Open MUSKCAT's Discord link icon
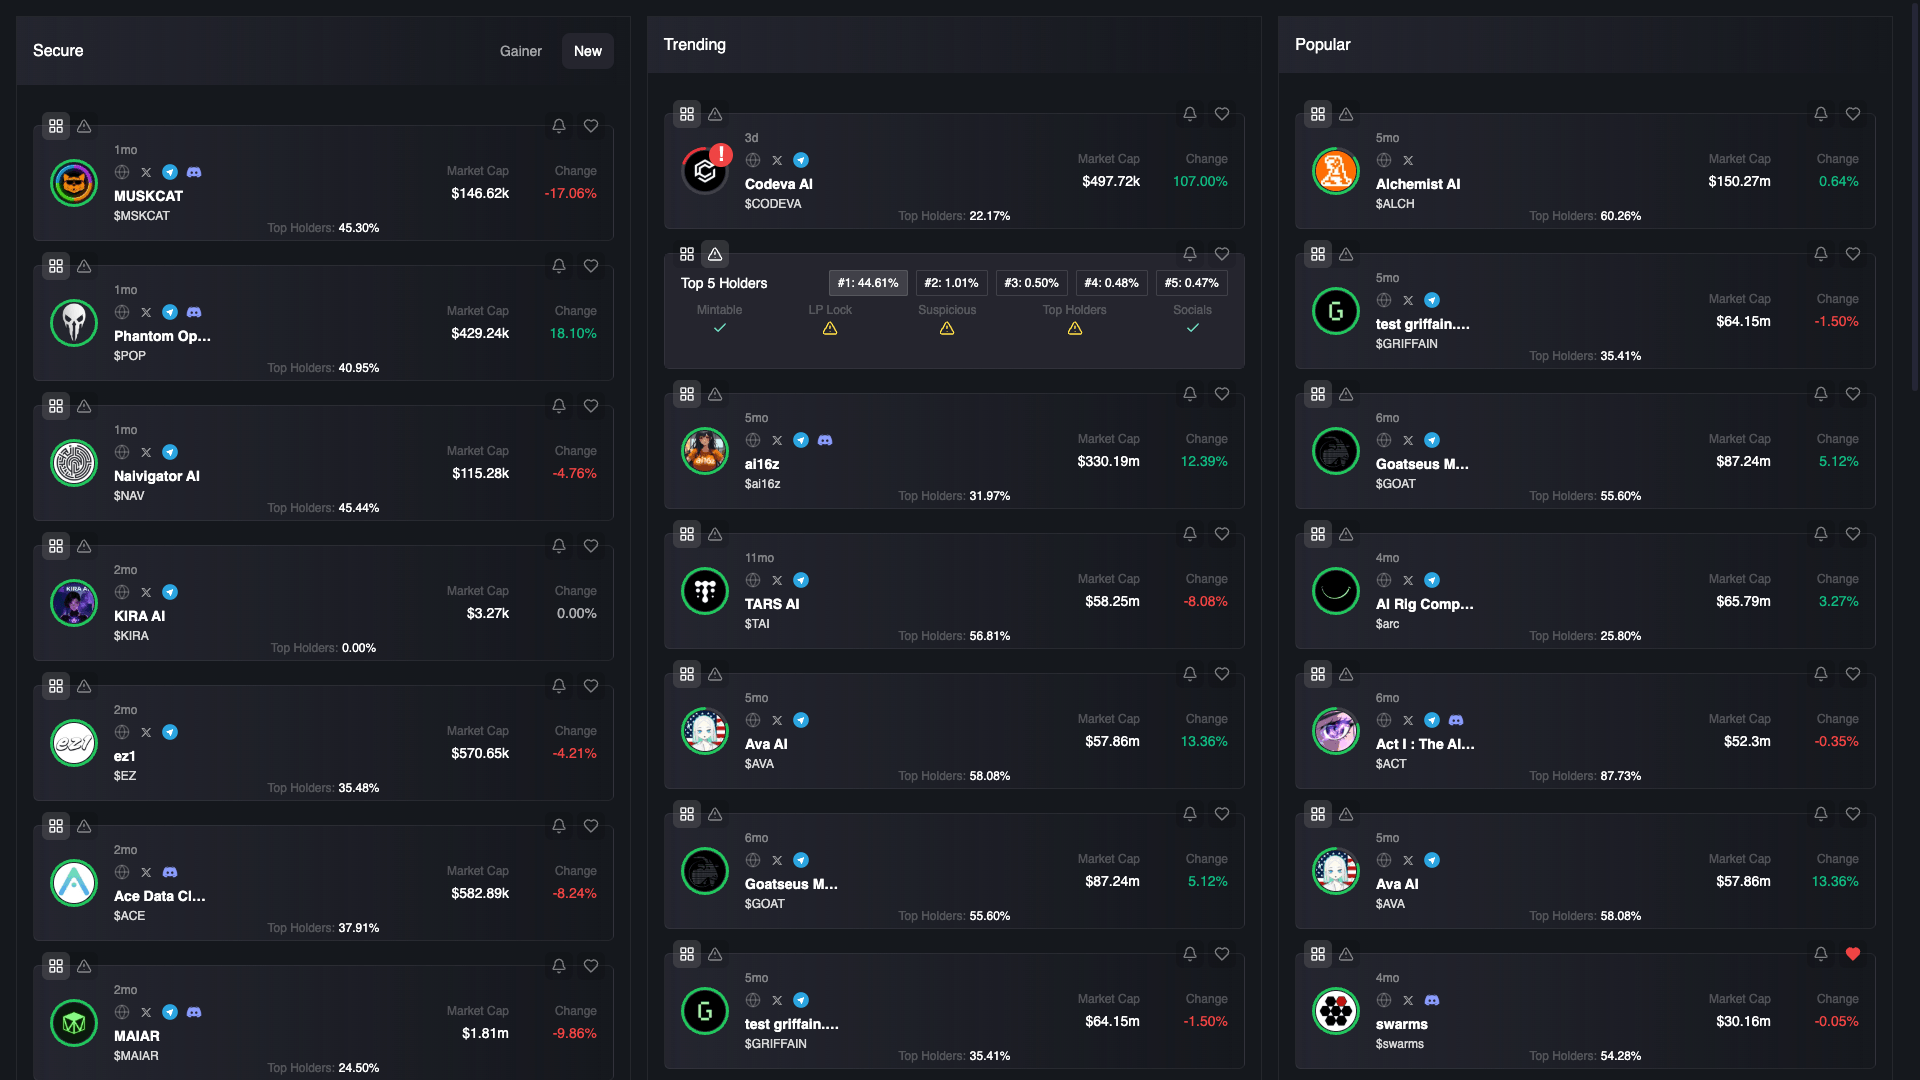 (194, 172)
